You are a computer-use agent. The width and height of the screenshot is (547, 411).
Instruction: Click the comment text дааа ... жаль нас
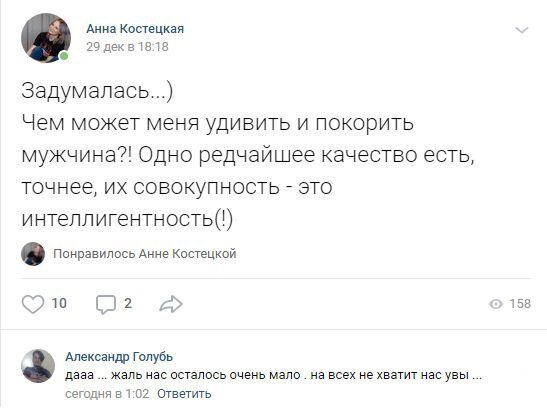click(x=274, y=375)
